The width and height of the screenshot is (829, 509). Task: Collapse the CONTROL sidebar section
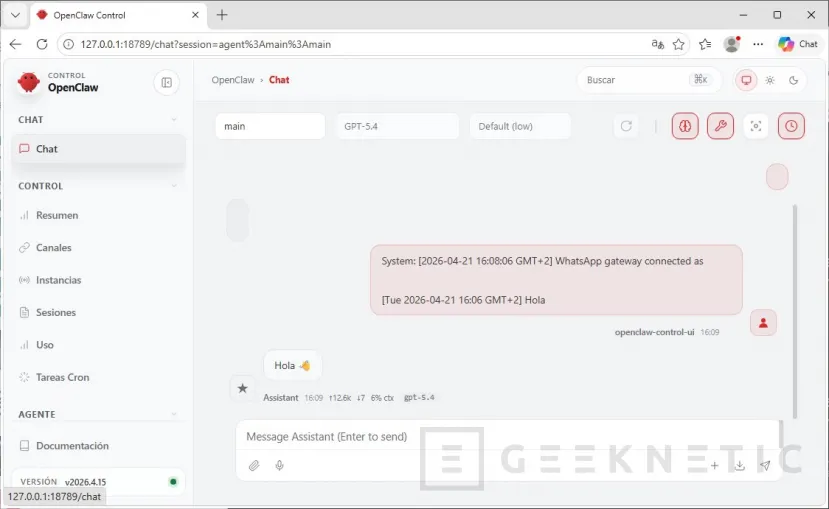pos(174,186)
